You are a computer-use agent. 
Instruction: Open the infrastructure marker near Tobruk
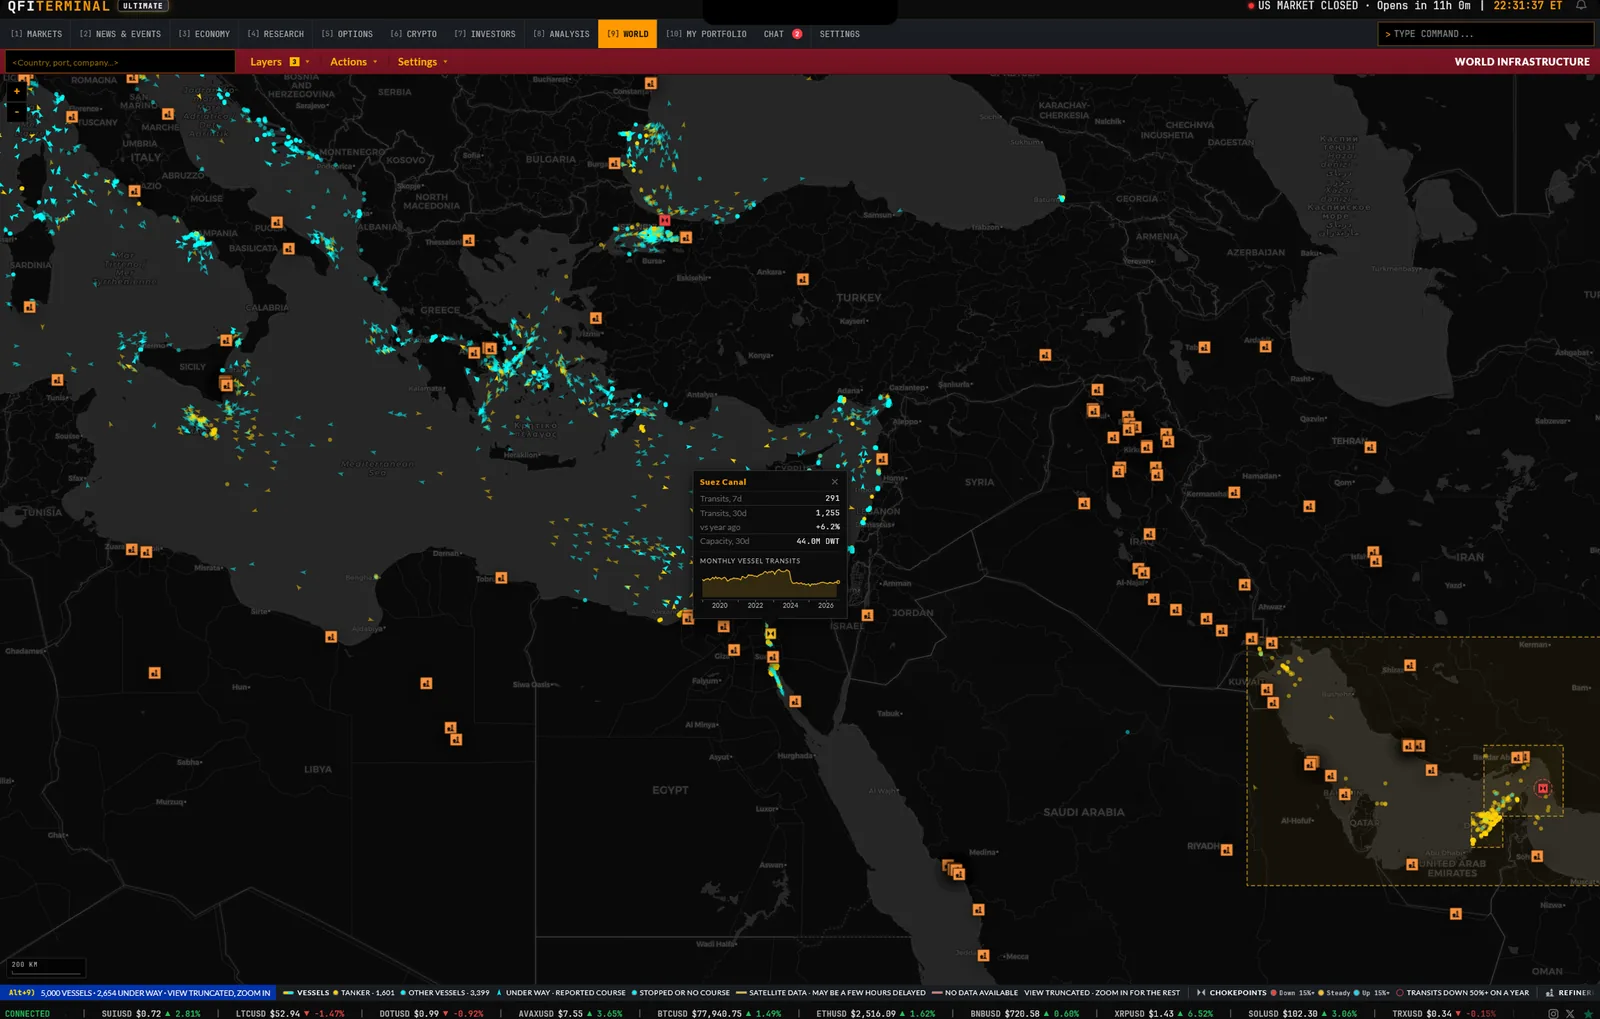pos(502,578)
